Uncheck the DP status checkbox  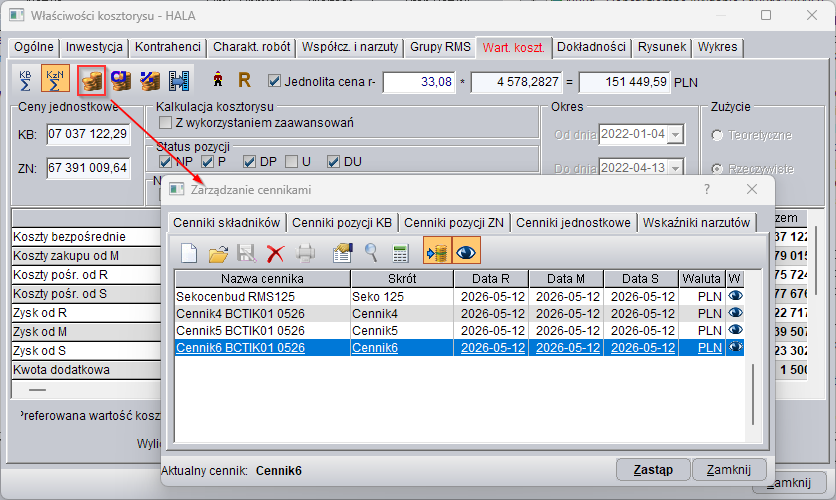coord(249,162)
